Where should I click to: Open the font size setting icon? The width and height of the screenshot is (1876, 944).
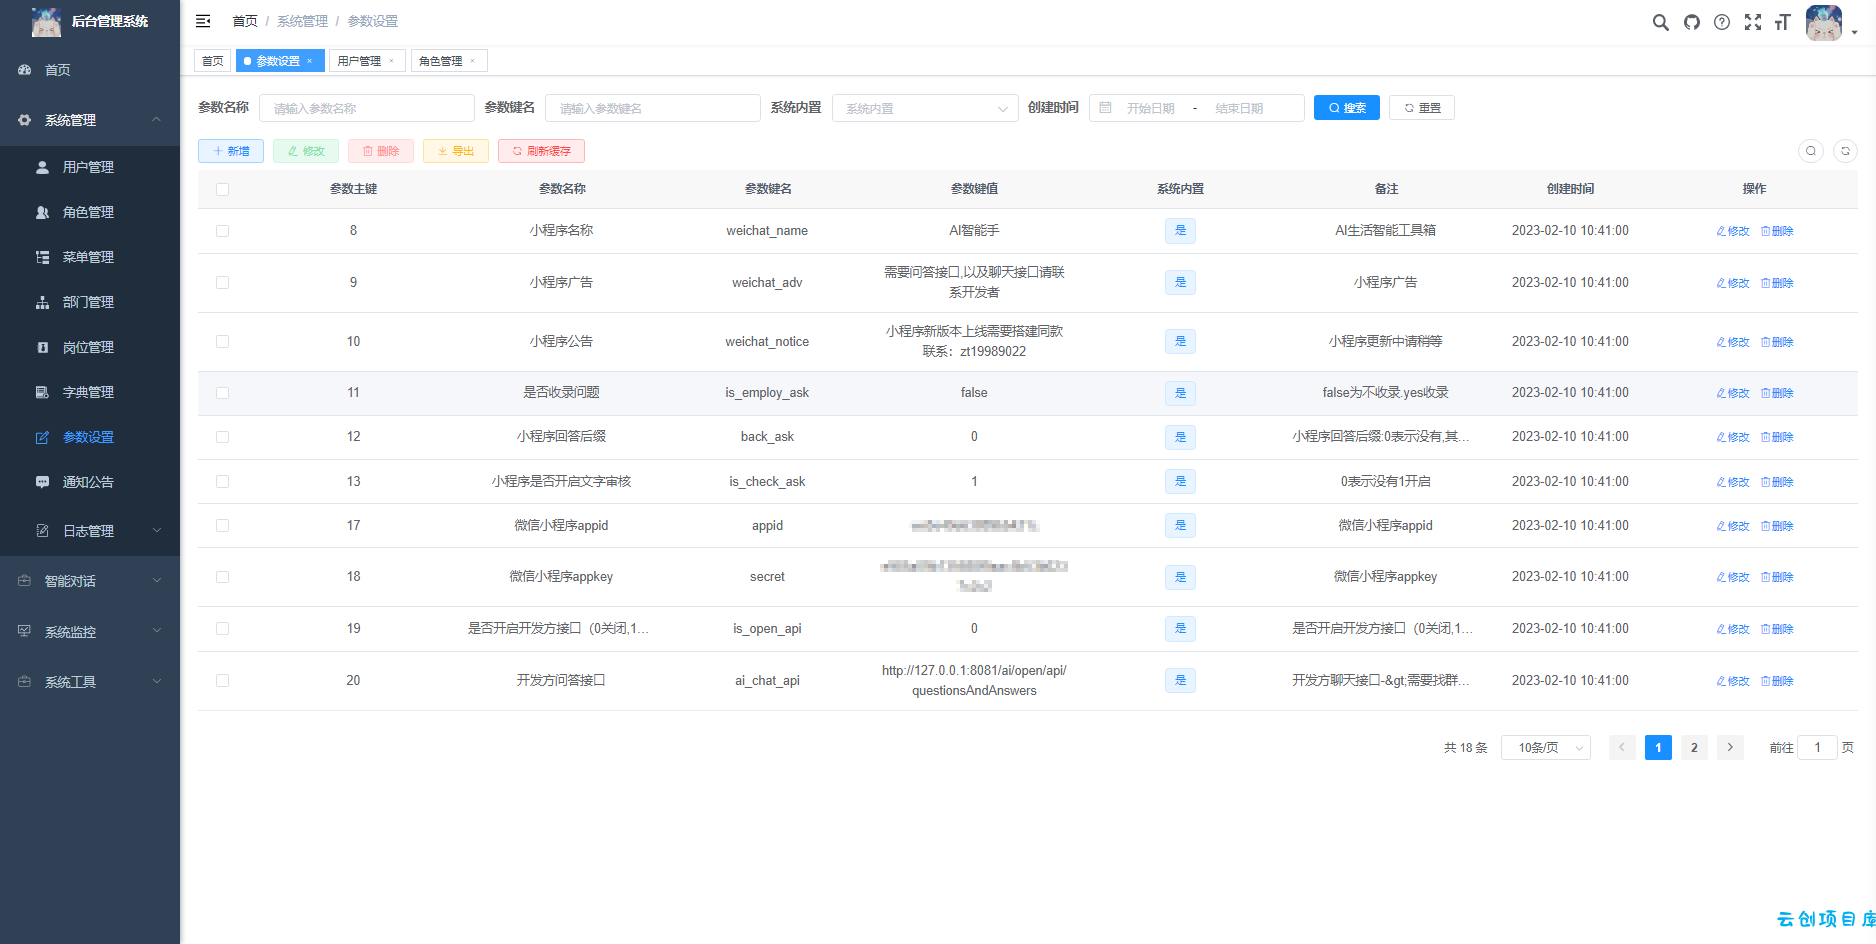coord(1782,22)
